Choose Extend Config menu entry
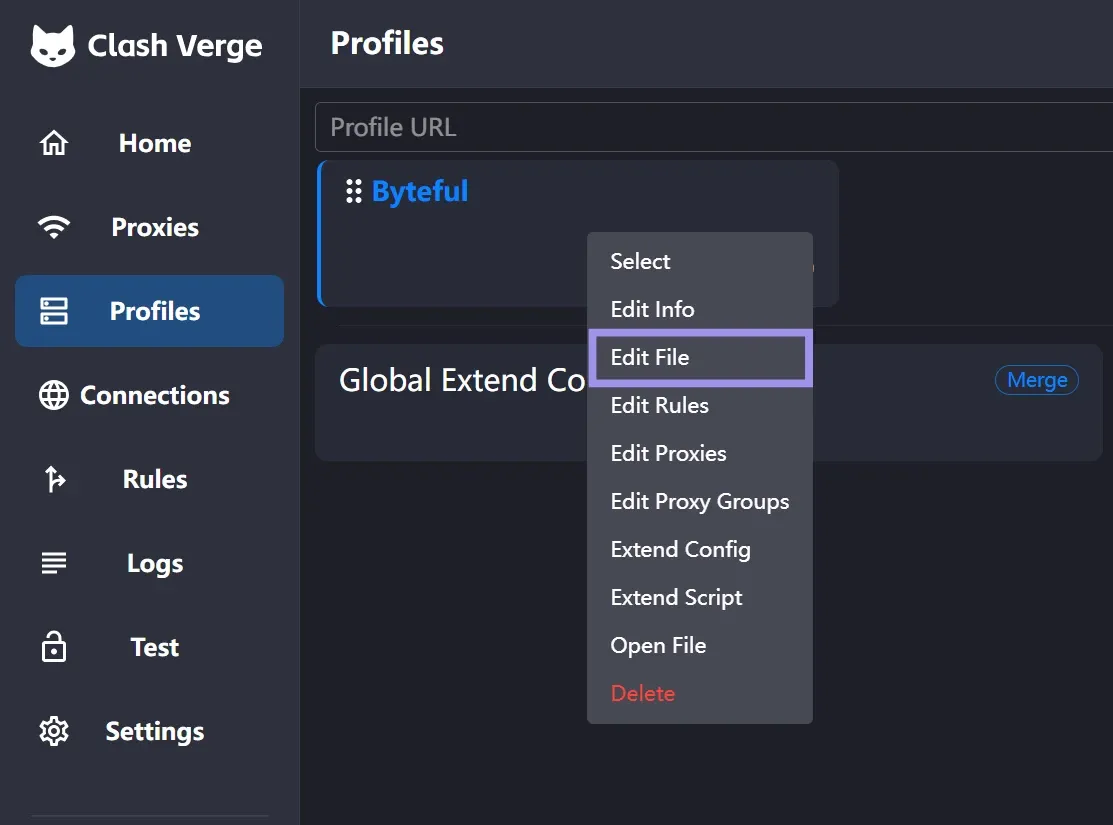This screenshot has height=825, width=1113. (700, 550)
